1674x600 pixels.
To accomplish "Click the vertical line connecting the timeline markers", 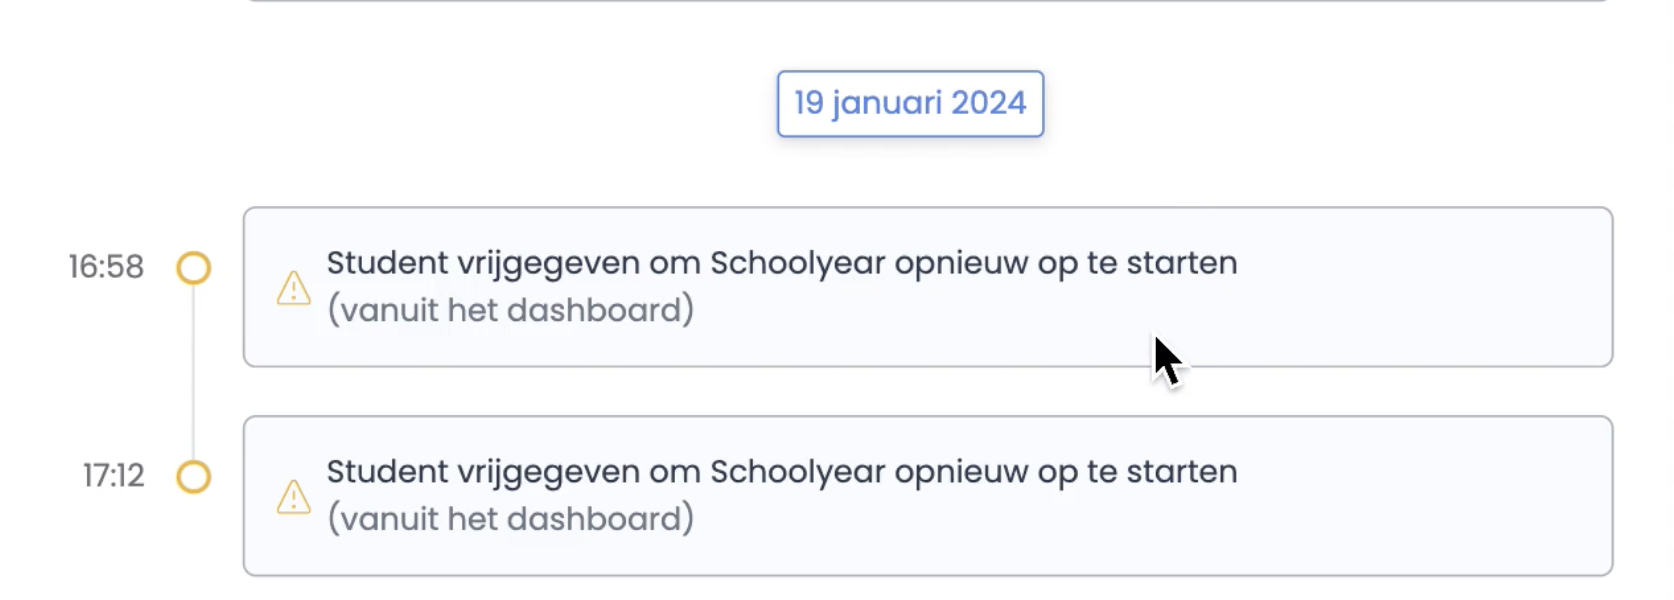I will click(x=193, y=372).
